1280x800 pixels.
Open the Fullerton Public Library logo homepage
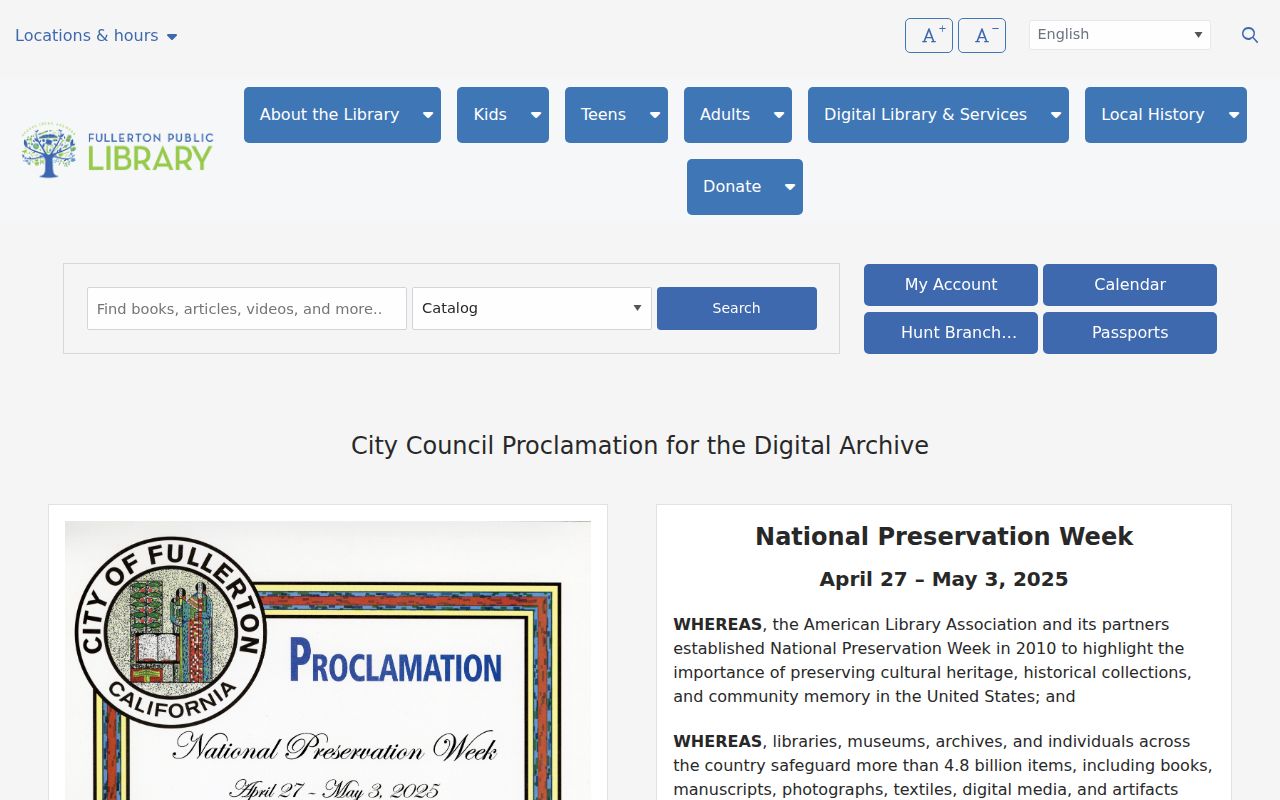tap(117, 151)
